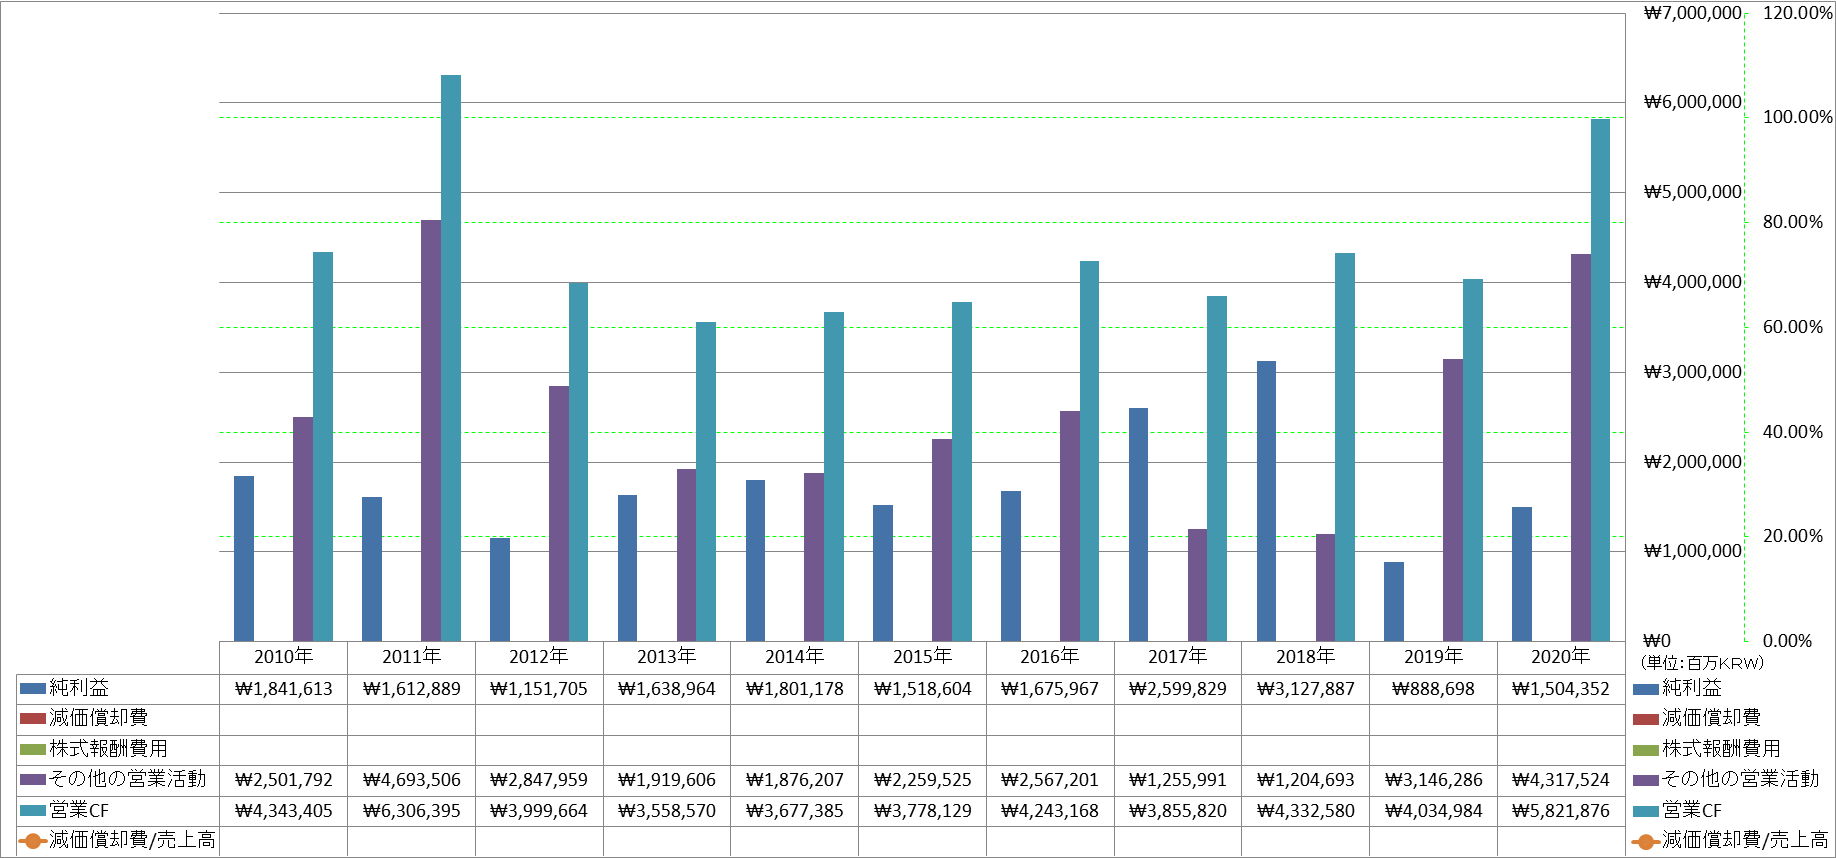The width and height of the screenshot is (1836, 858).
Task: Select cell value ₩888,698
Action: 1433,689
